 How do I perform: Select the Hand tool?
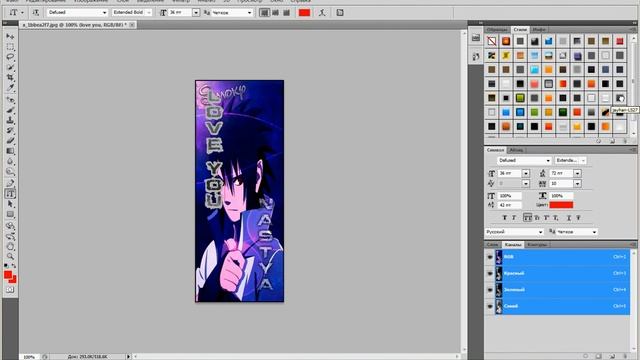click(x=10, y=246)
